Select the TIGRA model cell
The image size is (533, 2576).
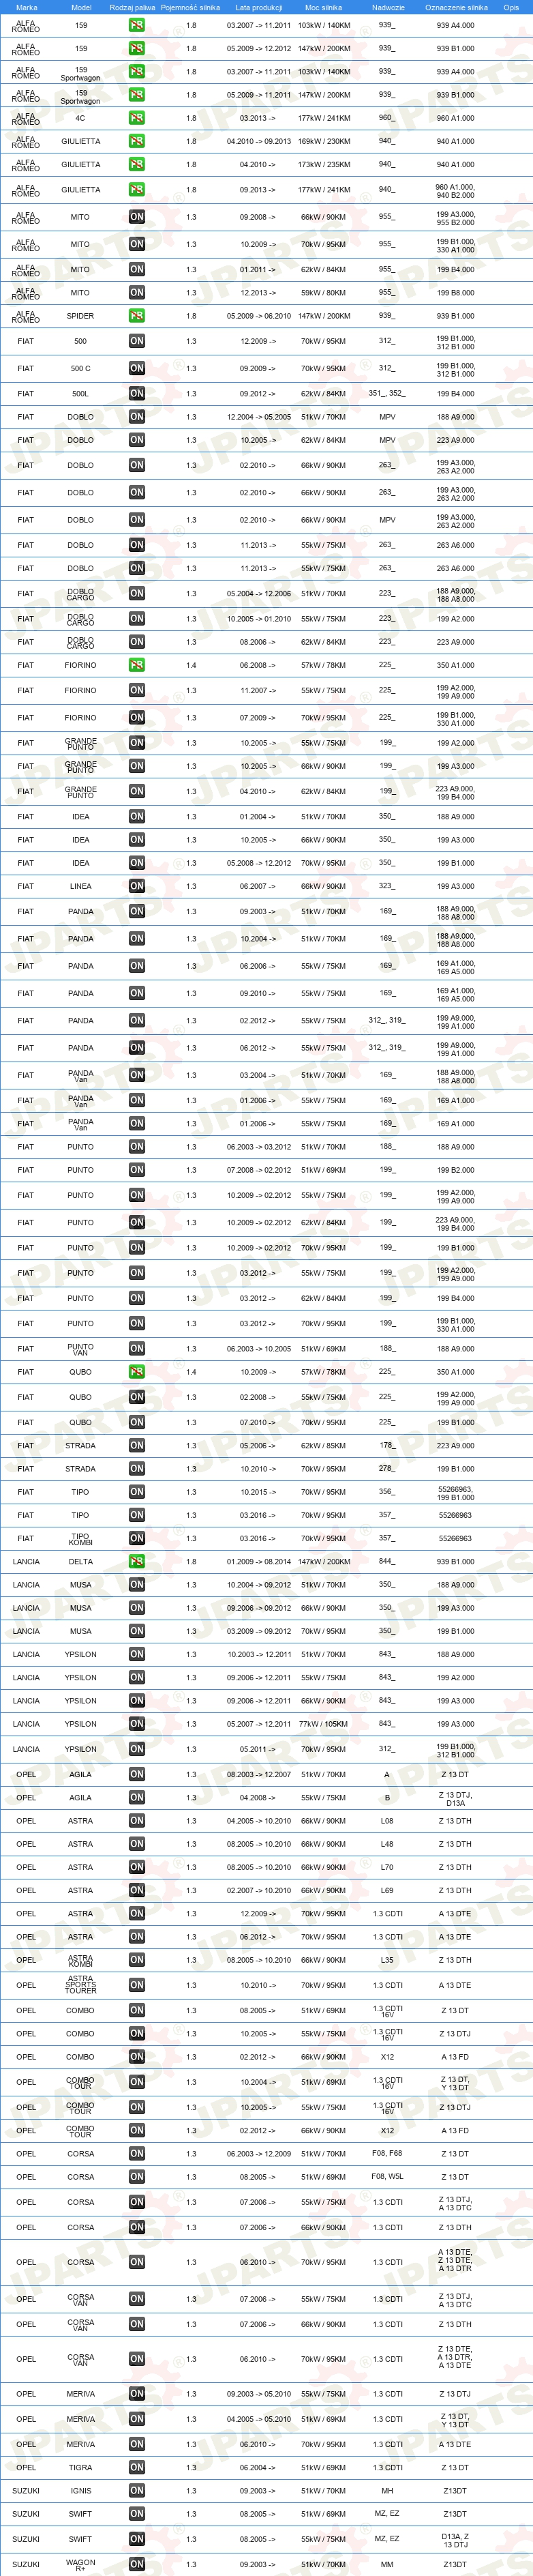coord(81,2467)
